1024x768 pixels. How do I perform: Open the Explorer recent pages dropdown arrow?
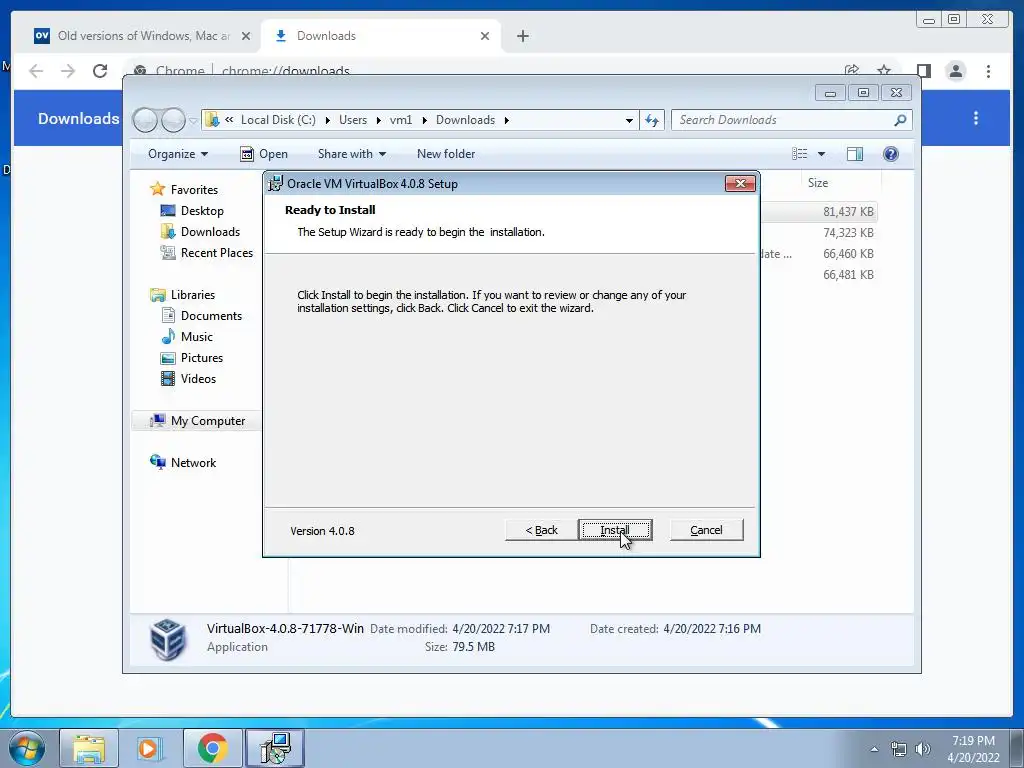pyautogui.click(x=193, y=121)
